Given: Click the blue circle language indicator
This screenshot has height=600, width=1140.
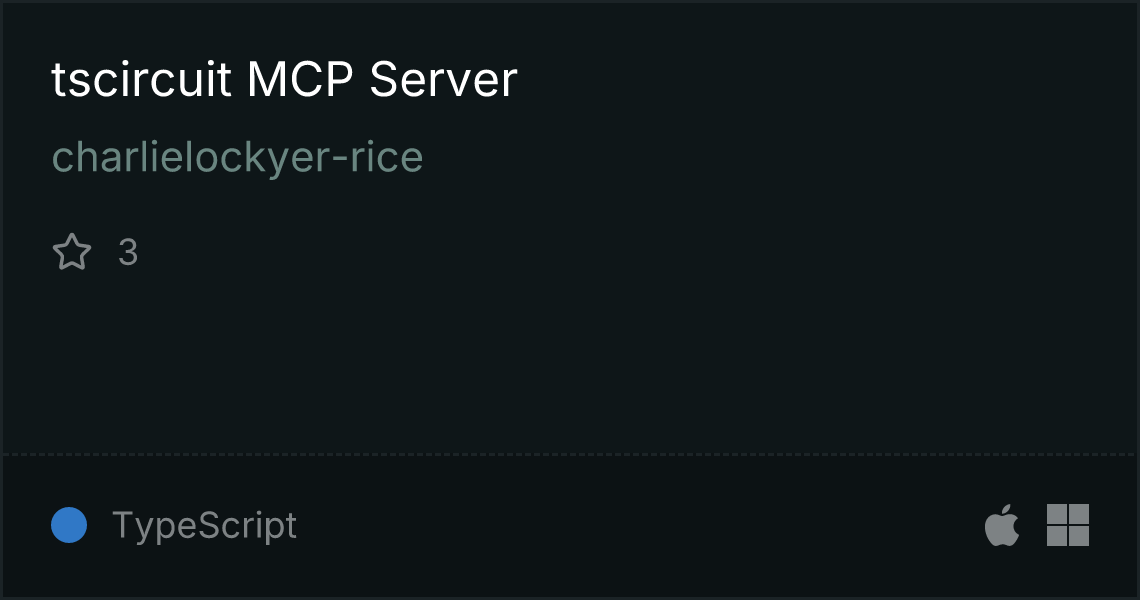Looking at the screenshot, I should [69, 525].
